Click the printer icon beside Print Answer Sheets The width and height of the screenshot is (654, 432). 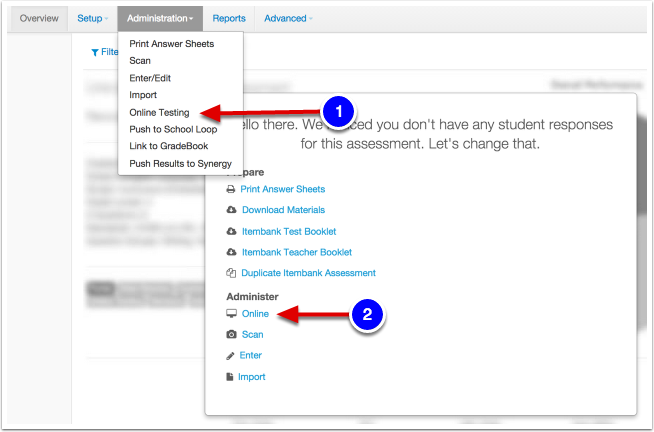pos(231,189)
